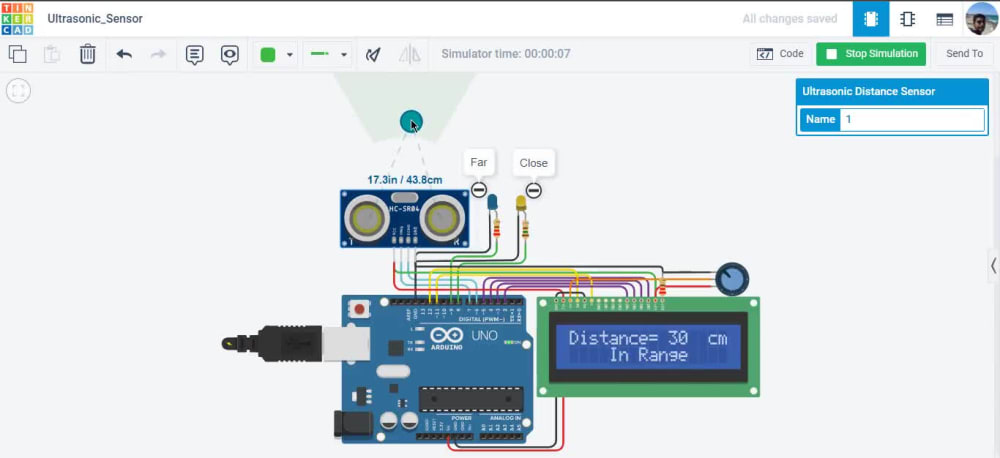Select the HC-SR04 ultrasonic sensor
The height and width of the screenshot is (458, 1000).
coord(404,219)
